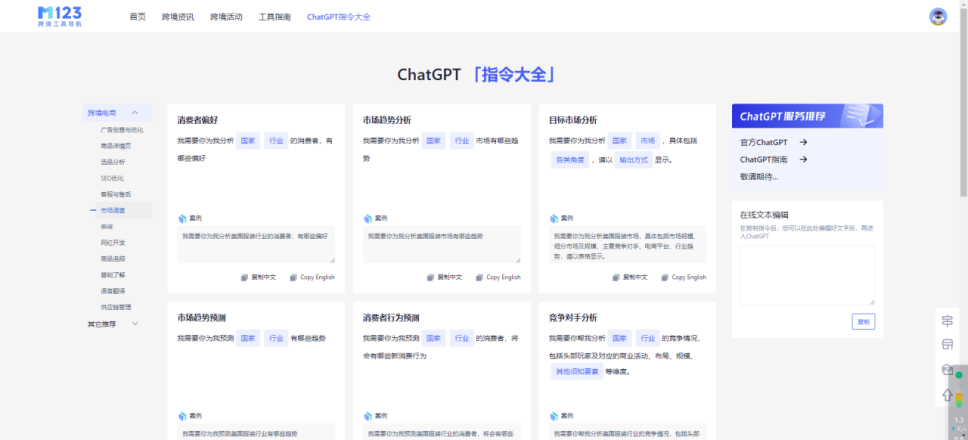Click the 复制 button under 在线文本编辑
This screenshot has height=440, width=968.
point(863,322)
